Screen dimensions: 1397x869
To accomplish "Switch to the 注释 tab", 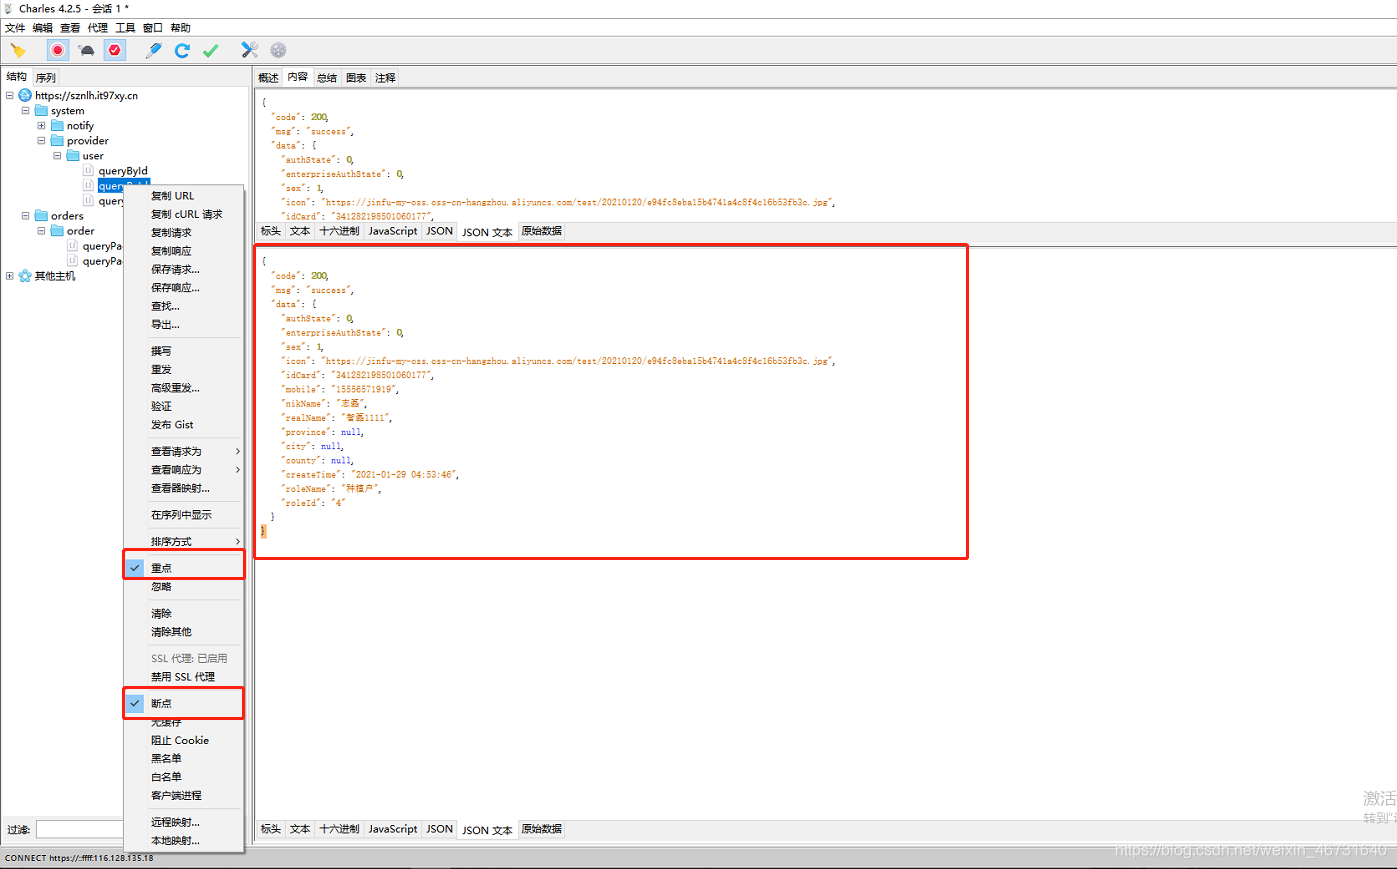I will tap(385, 77).
